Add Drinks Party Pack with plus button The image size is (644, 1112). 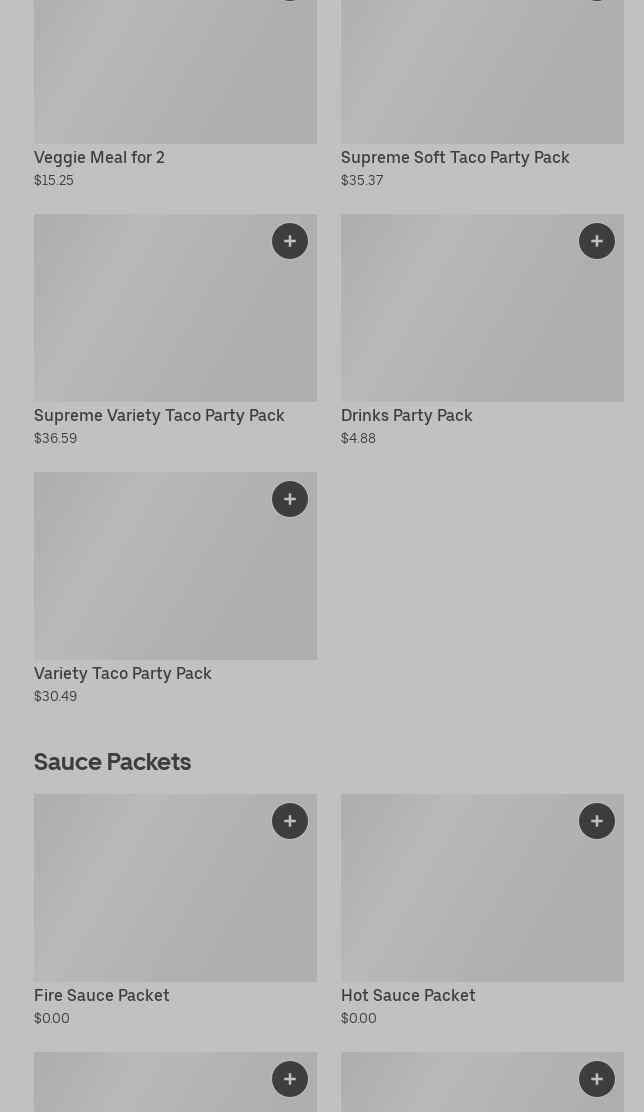pos(597,241)
